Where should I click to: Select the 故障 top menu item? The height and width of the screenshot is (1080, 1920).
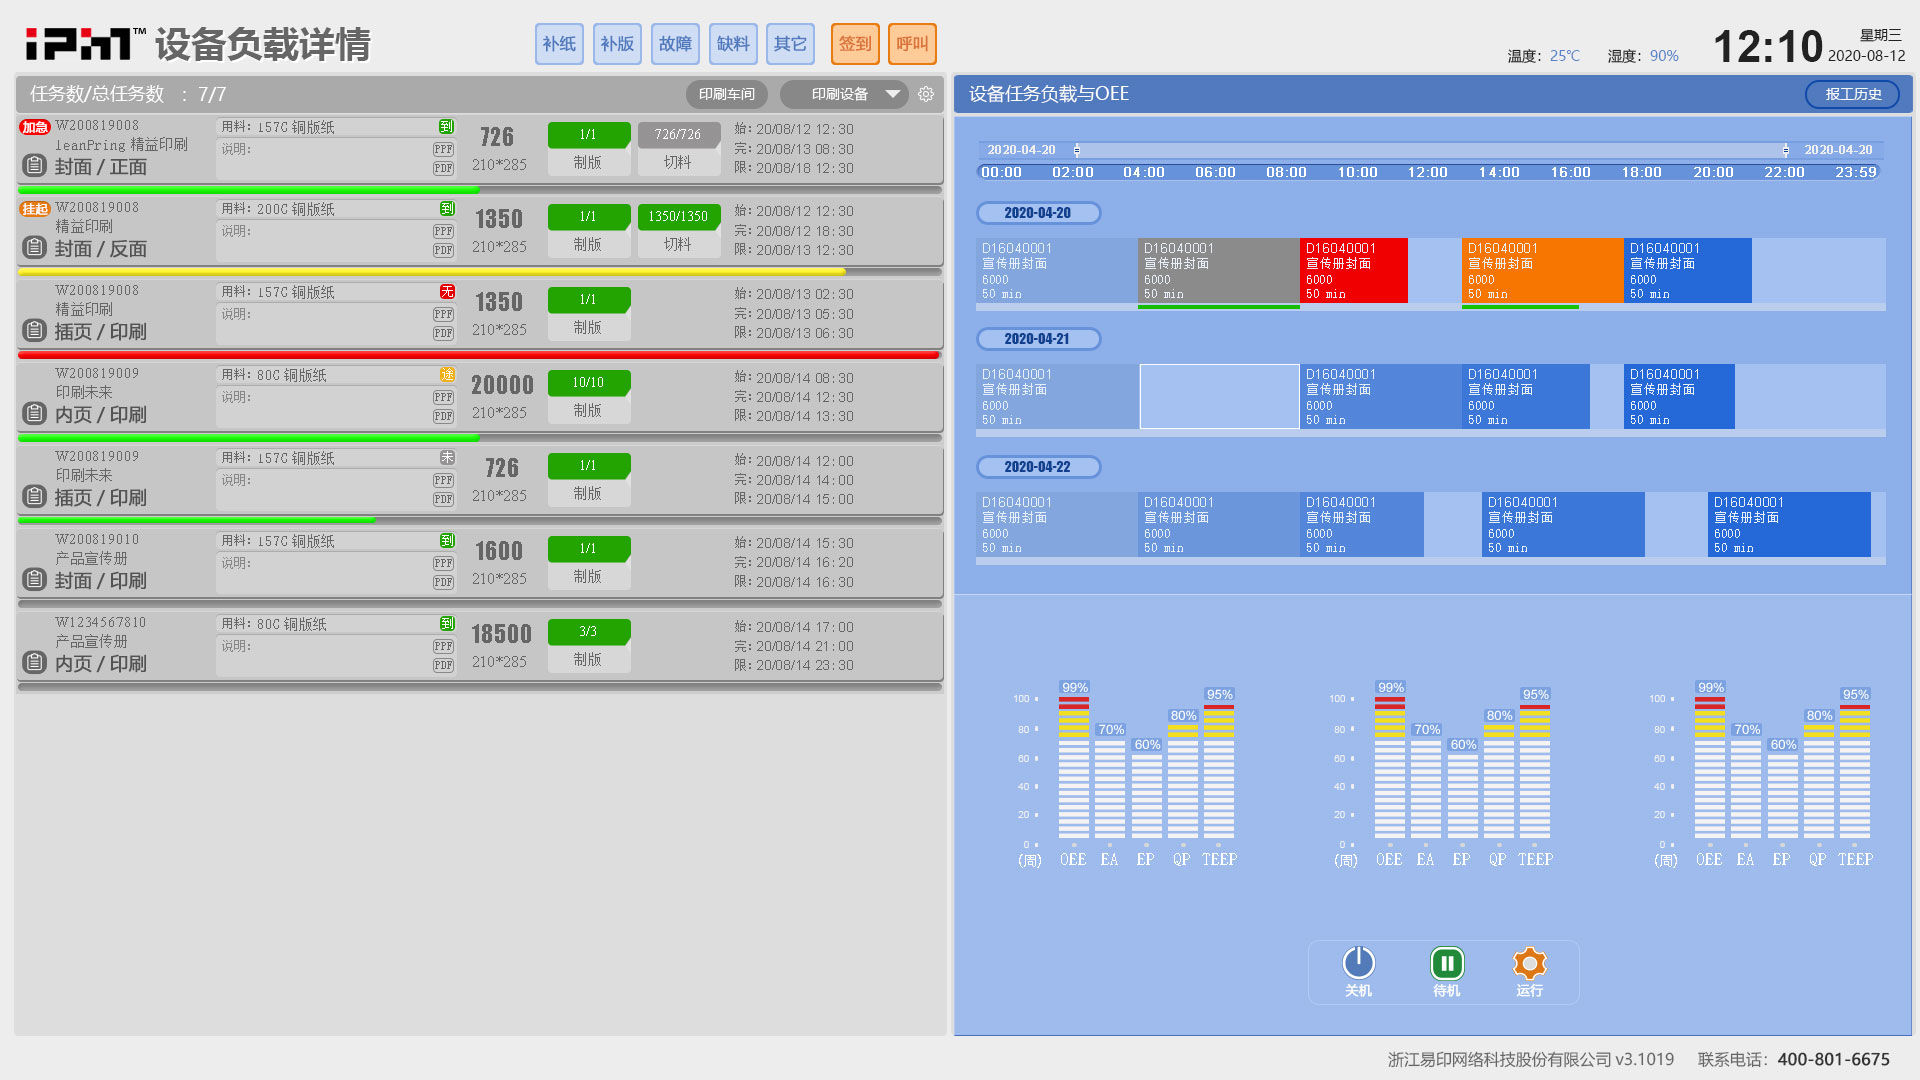675,44
